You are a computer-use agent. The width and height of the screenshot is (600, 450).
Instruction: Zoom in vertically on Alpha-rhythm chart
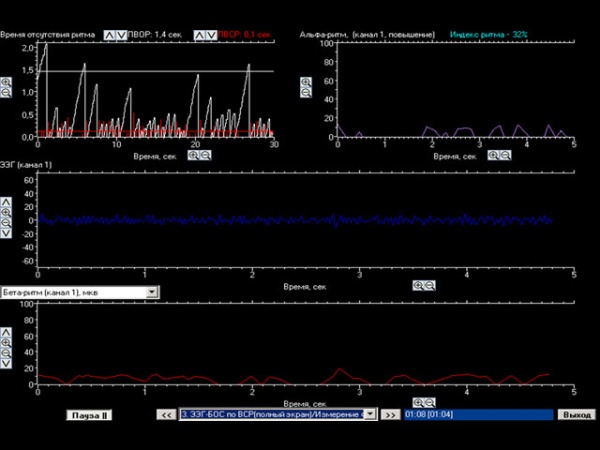point(307,82)
